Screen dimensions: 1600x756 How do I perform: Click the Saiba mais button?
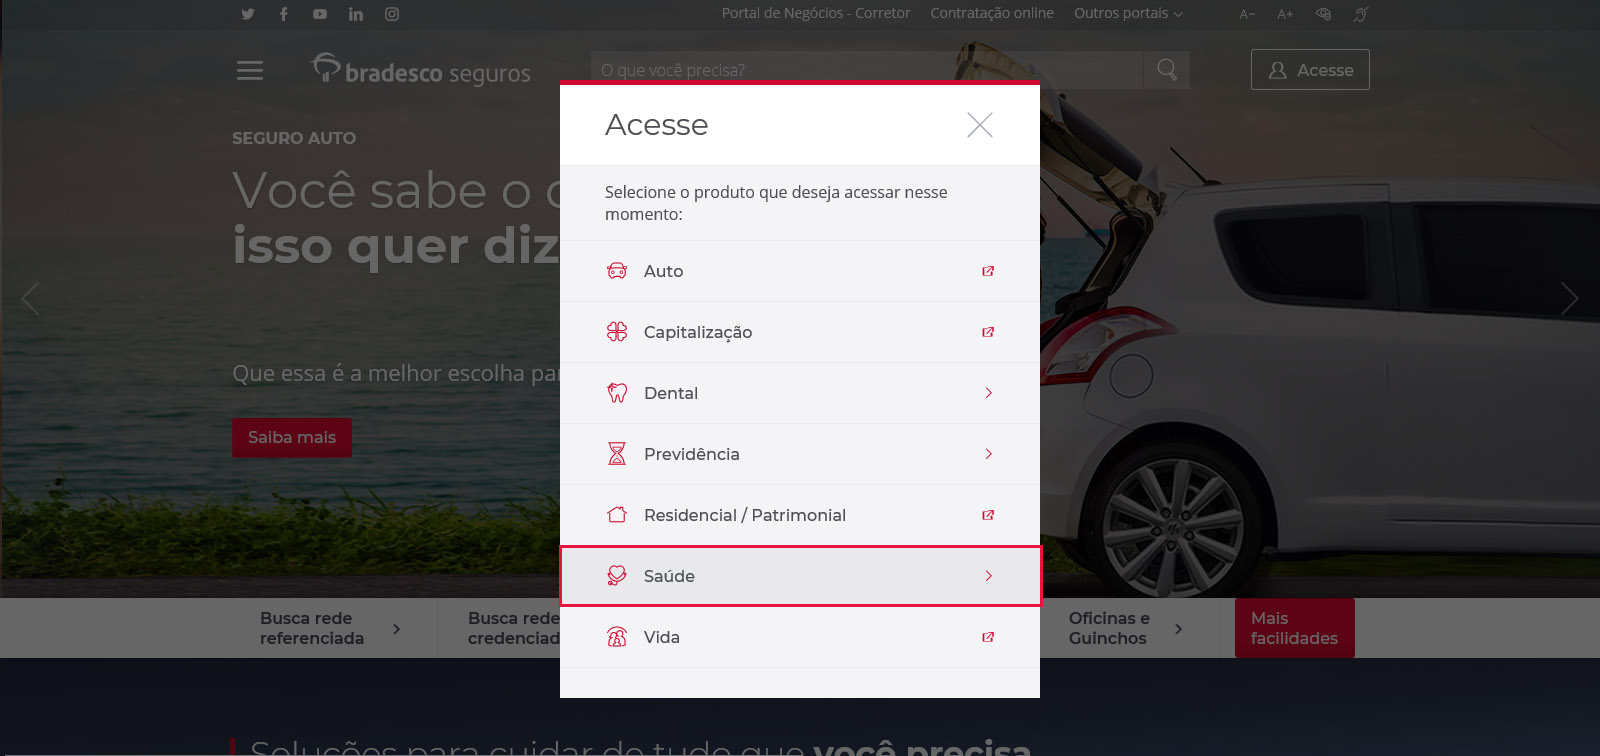(x=292, y=437)
